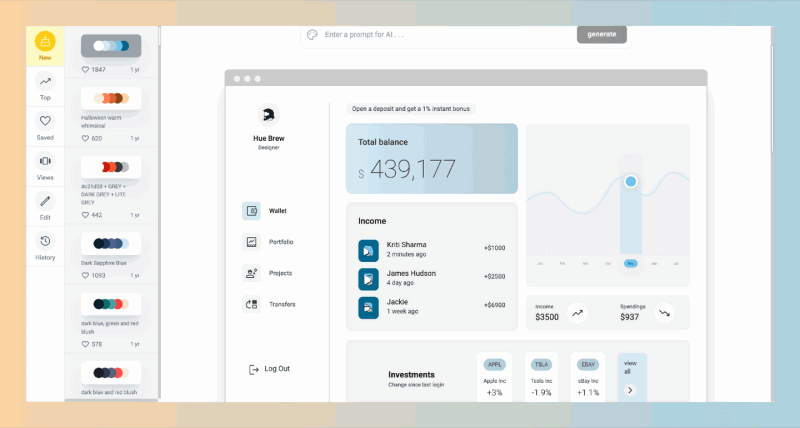Click the Kriti Sharma name
800x428 pixels.
407,245
